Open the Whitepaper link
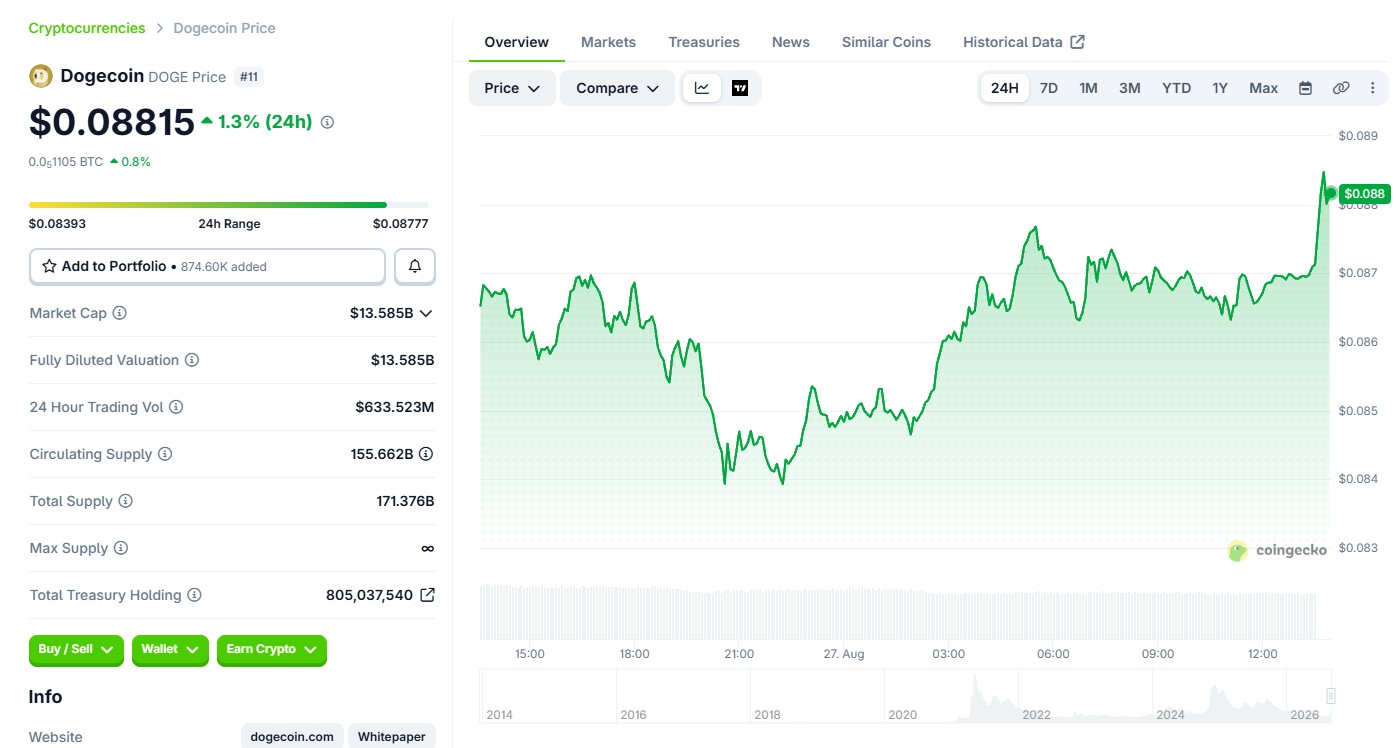 (392, 737)
